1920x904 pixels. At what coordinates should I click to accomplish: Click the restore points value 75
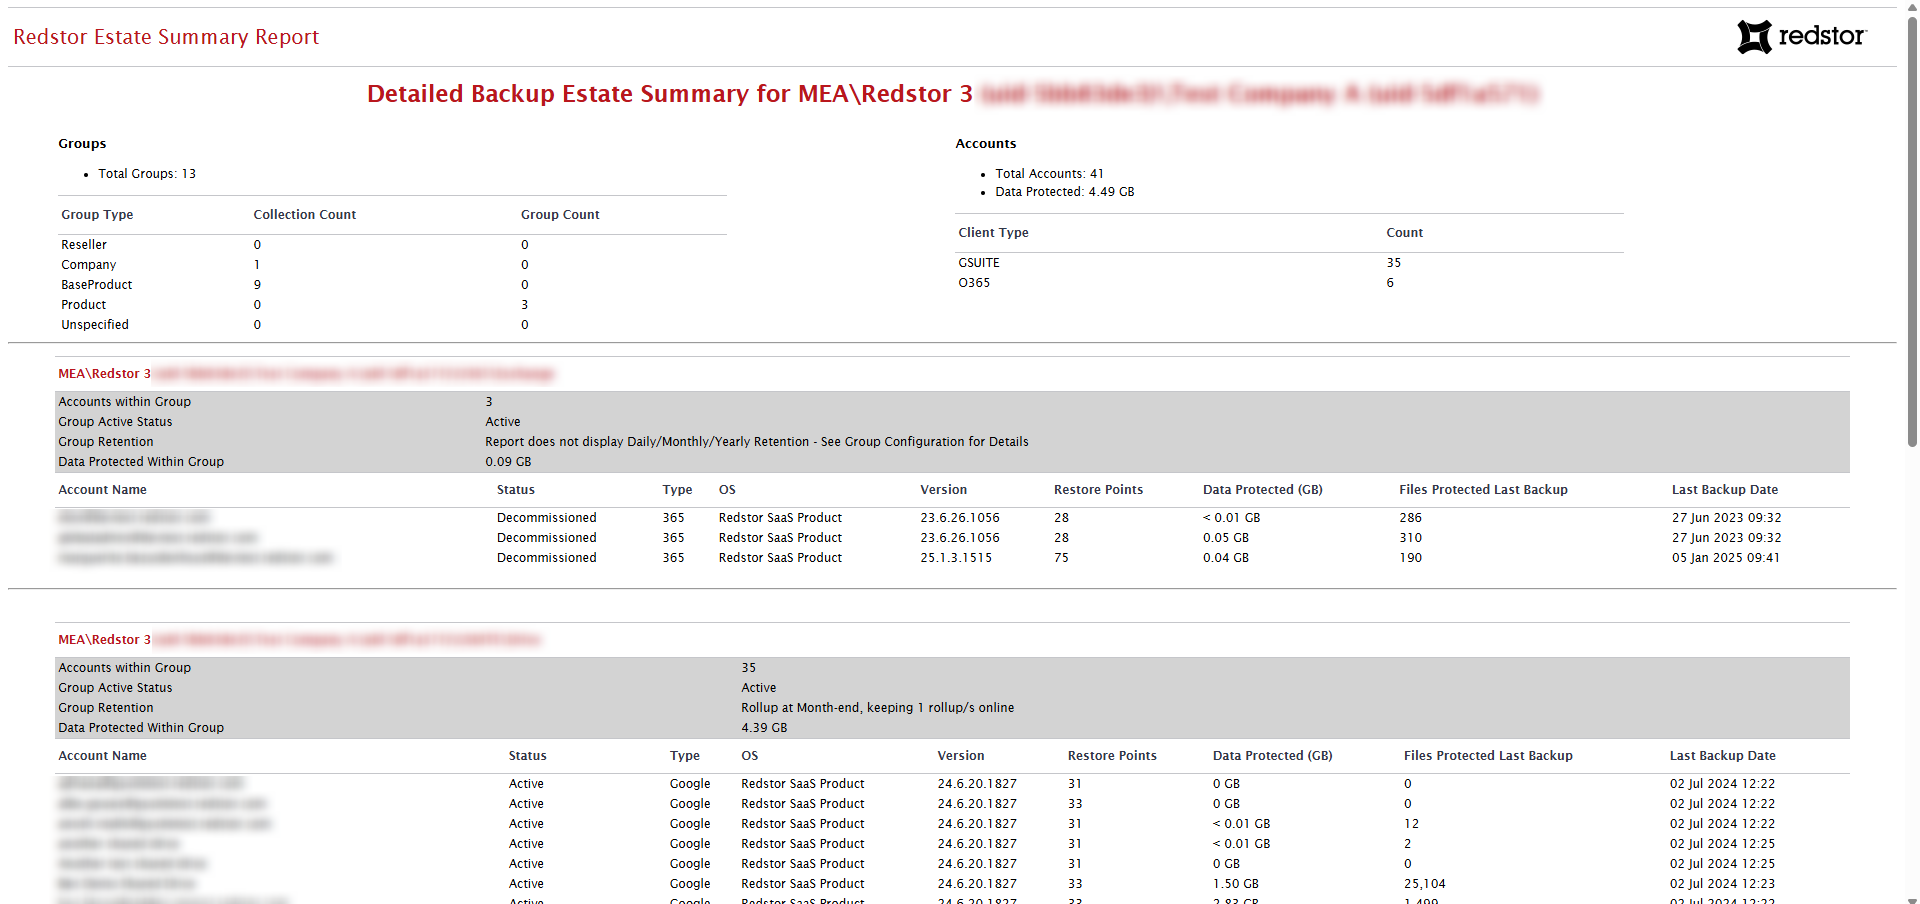point(1061,558)
